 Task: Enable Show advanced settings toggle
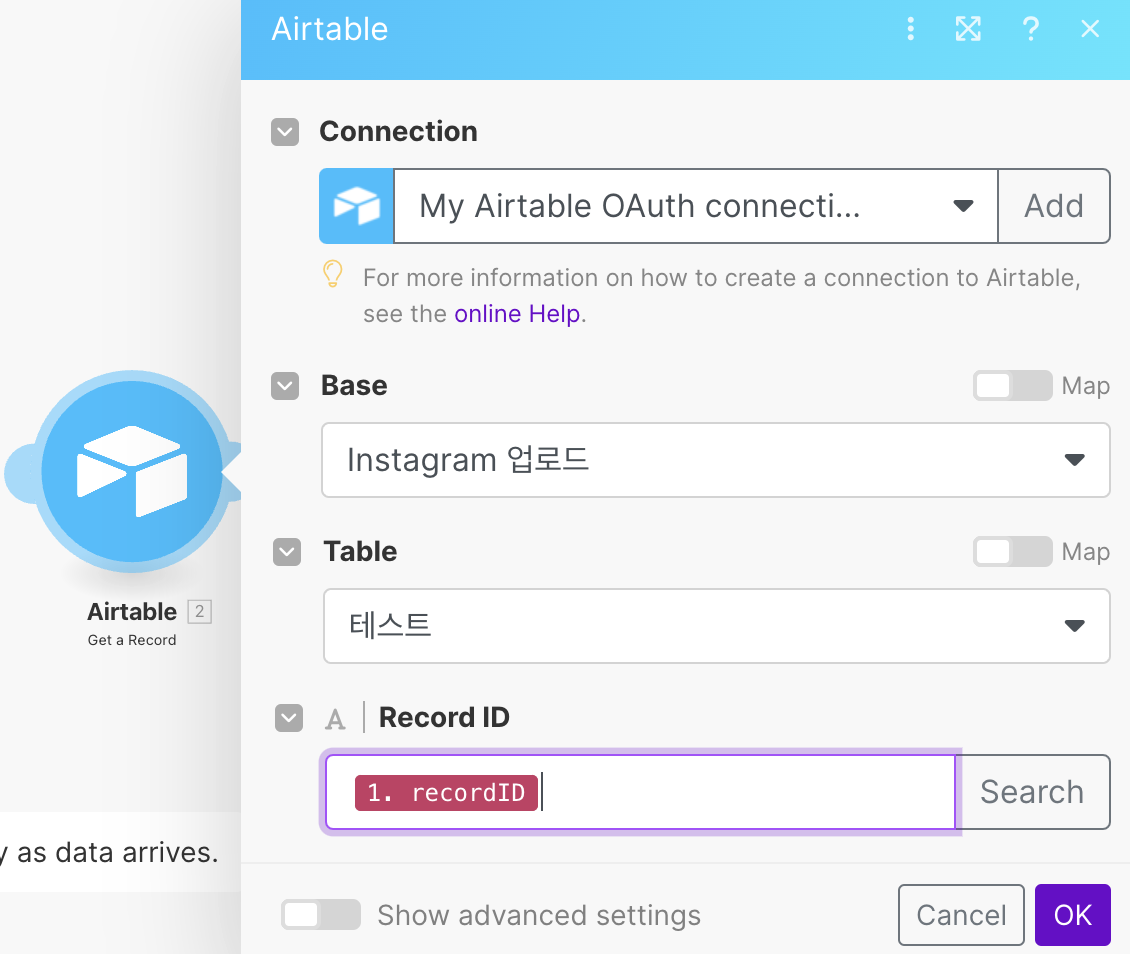pyautogui.click(x=321, y=914)
